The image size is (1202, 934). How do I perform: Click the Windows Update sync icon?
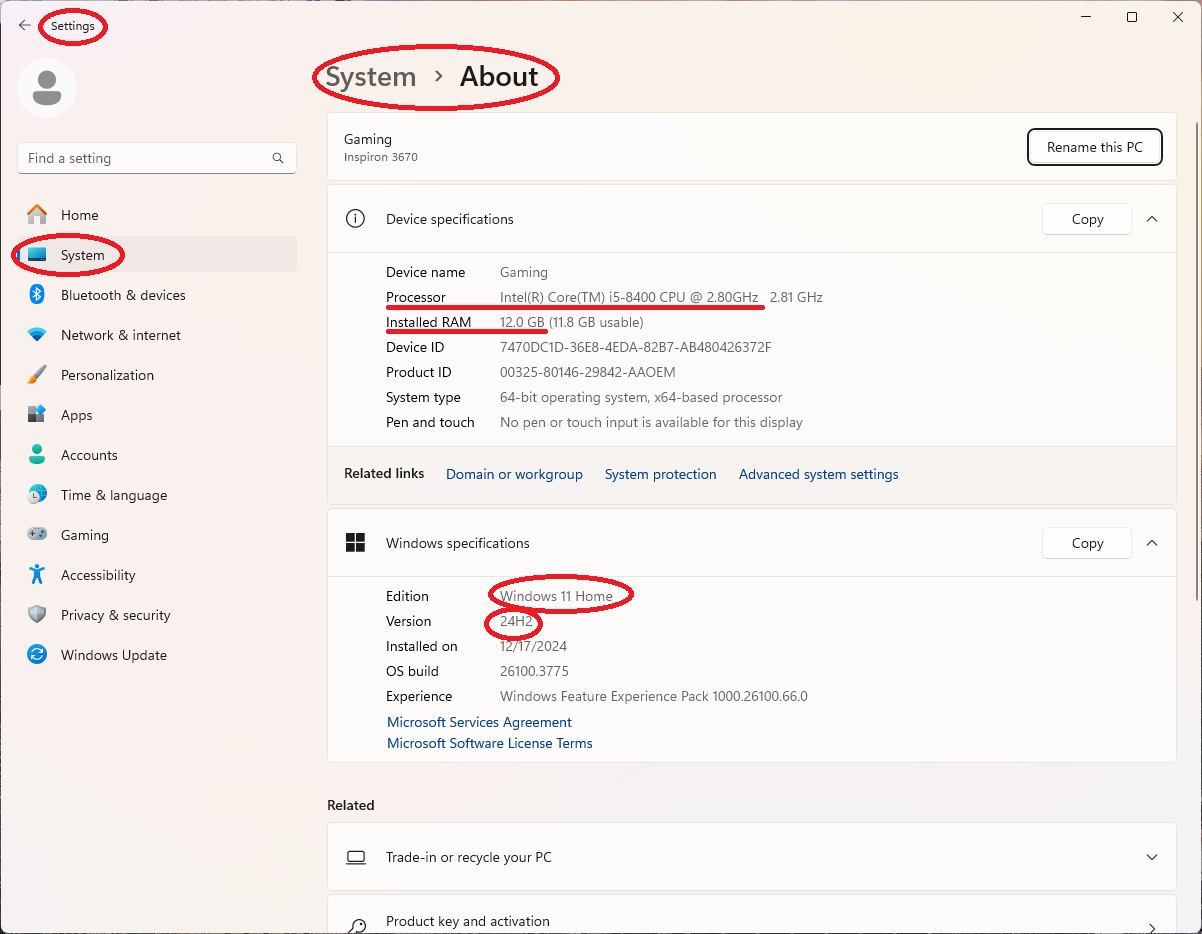click(37, 655)
